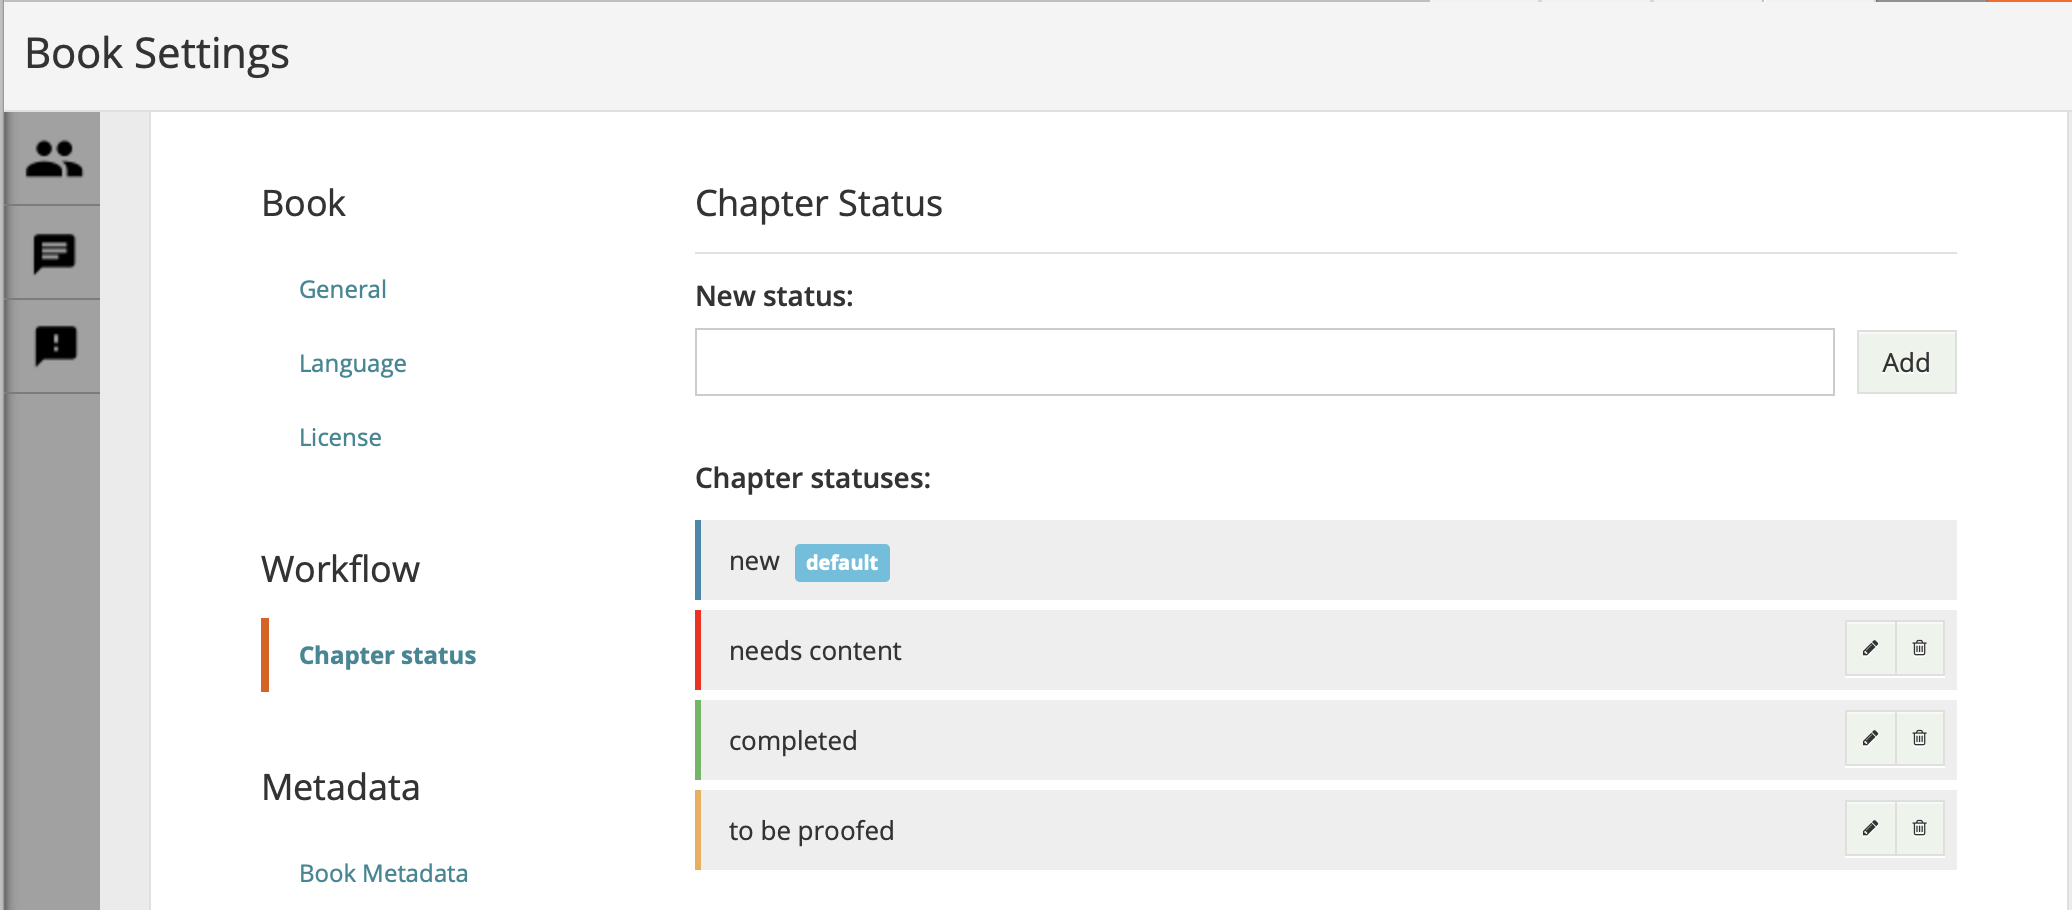2072x910 pixels.
Task: Edit the 'completed' status with pencil
Action: pos(1870,738)
